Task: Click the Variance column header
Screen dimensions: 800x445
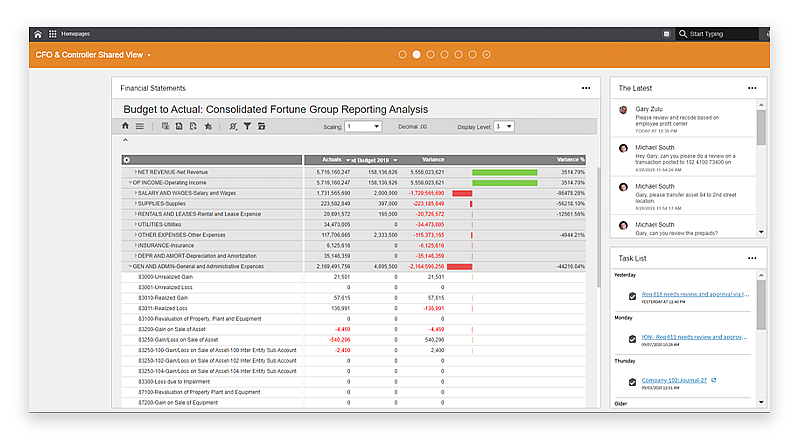Action: tap(433, 160)
